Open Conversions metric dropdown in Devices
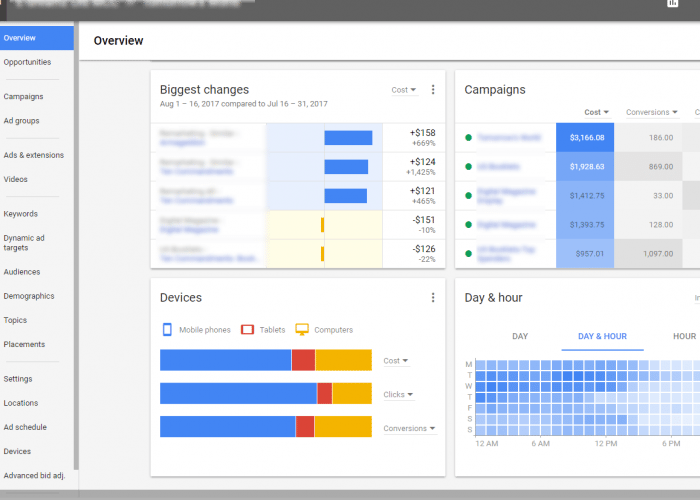700x500 pixels. coord(409,429)
